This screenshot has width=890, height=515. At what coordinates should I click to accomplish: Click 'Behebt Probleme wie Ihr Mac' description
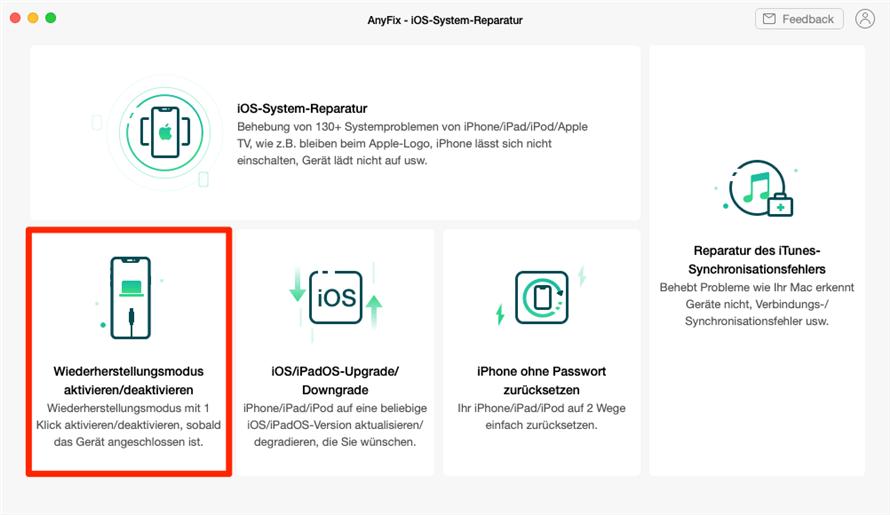pos(757,304)
